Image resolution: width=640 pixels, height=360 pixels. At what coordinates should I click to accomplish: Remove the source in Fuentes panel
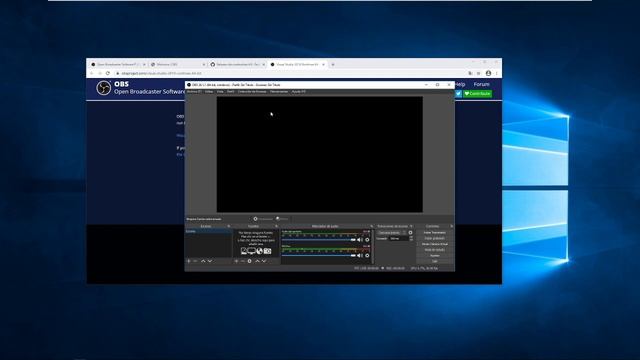[242, 261]
